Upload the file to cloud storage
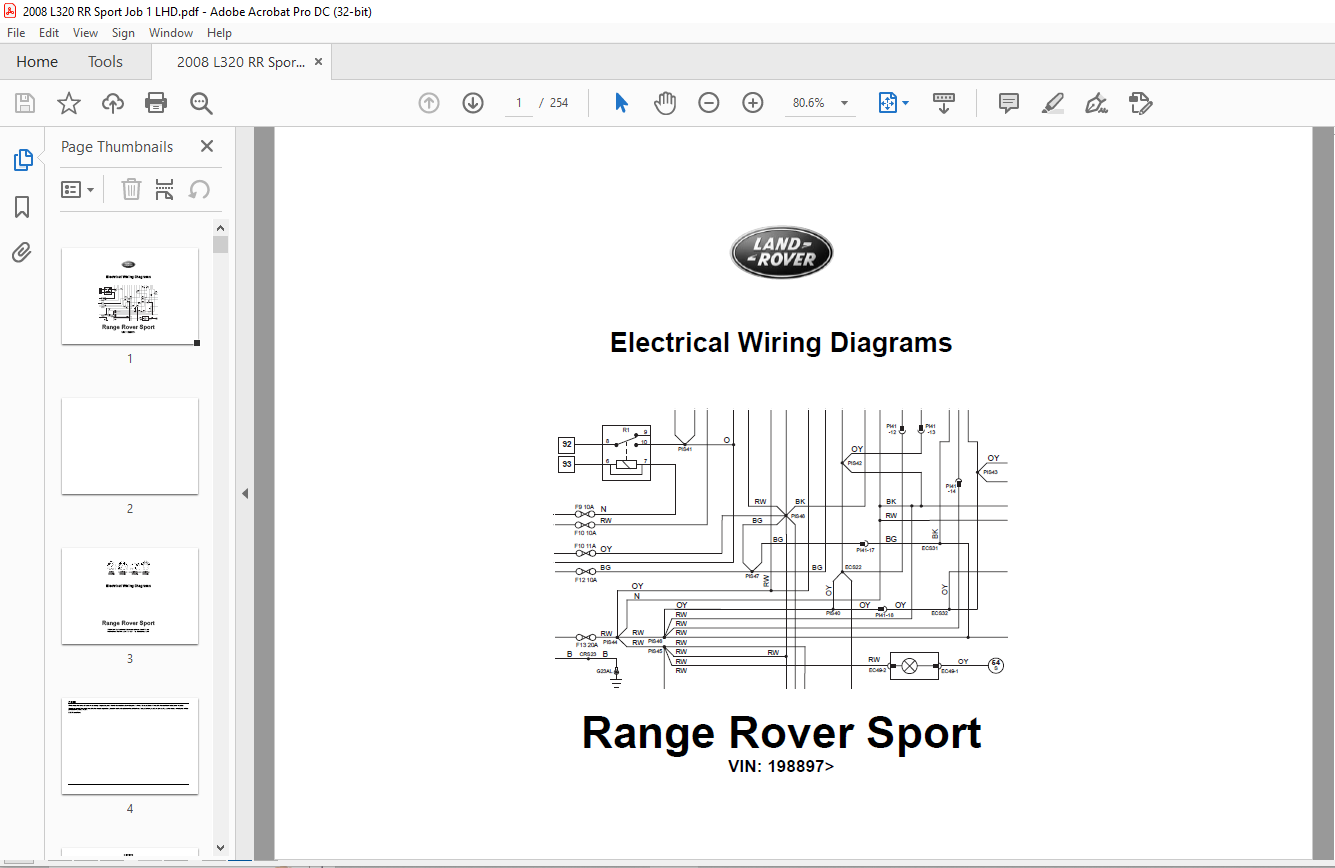This screenshot has height=868, width=1335. point(112,103)
